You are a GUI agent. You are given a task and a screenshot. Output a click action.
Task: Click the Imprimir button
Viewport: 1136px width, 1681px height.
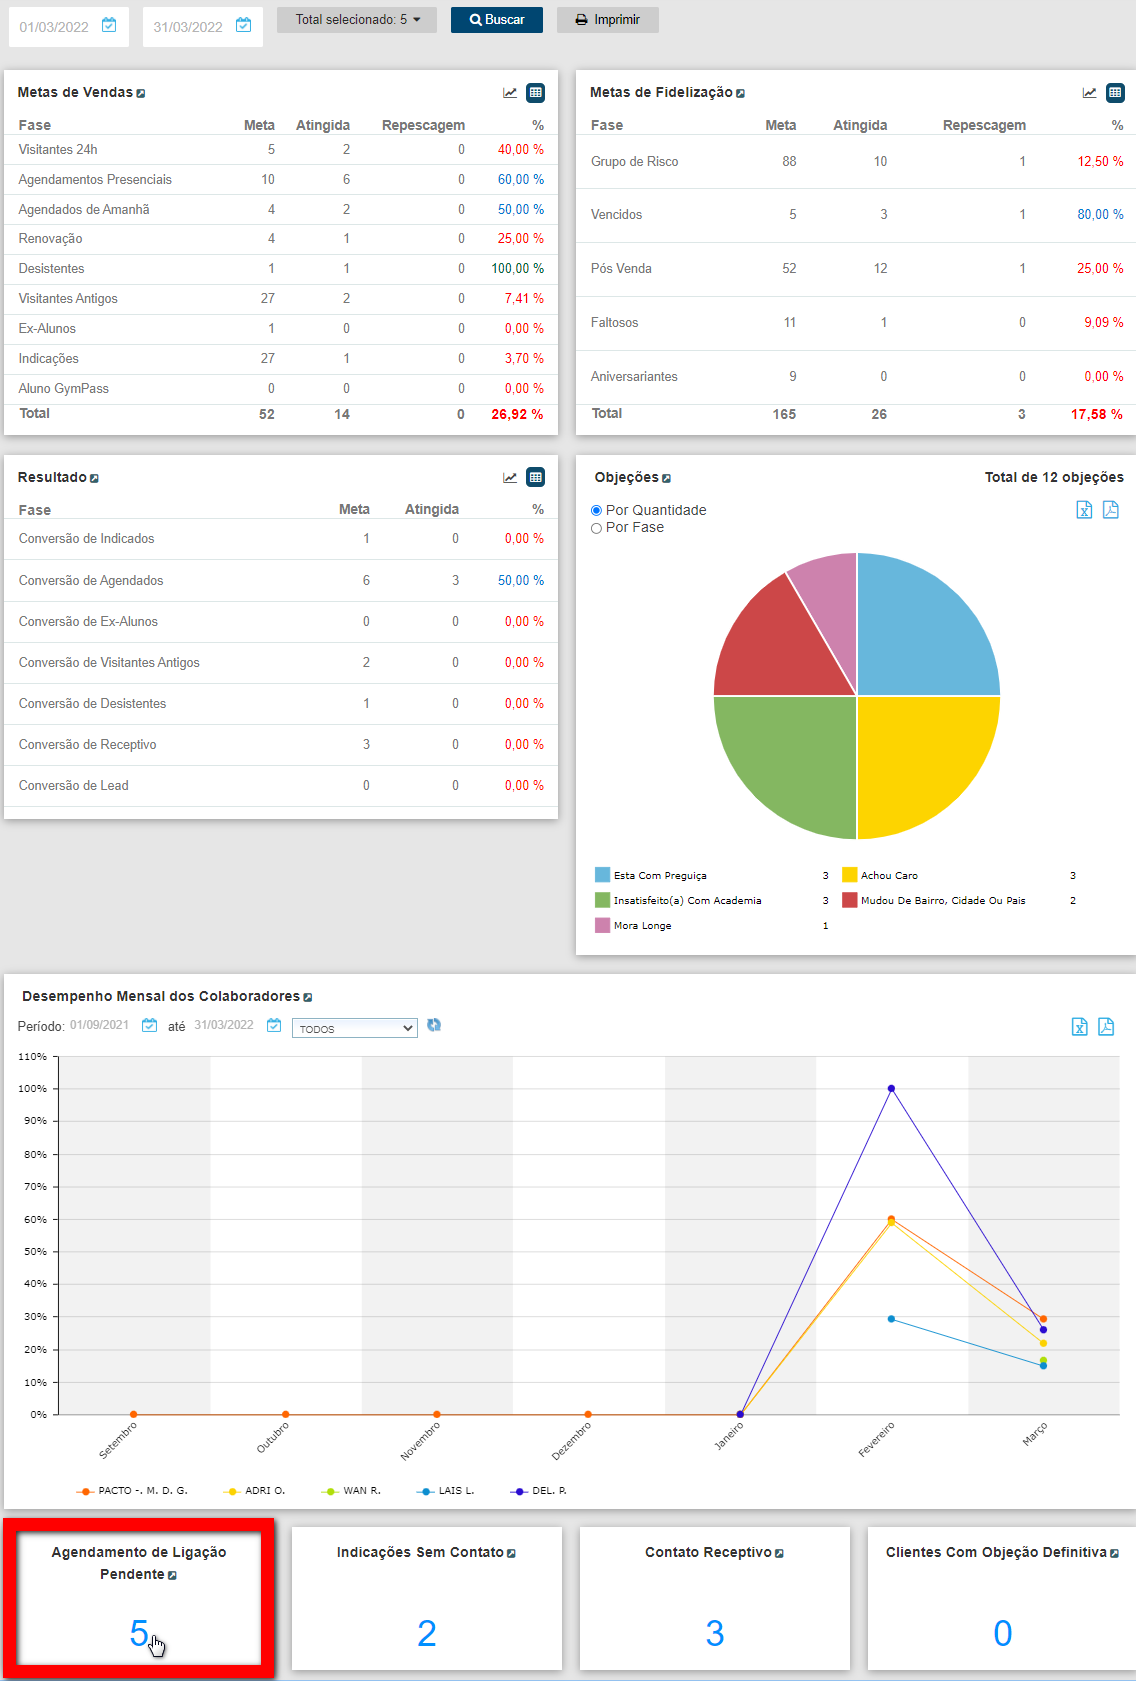(607, 20)
